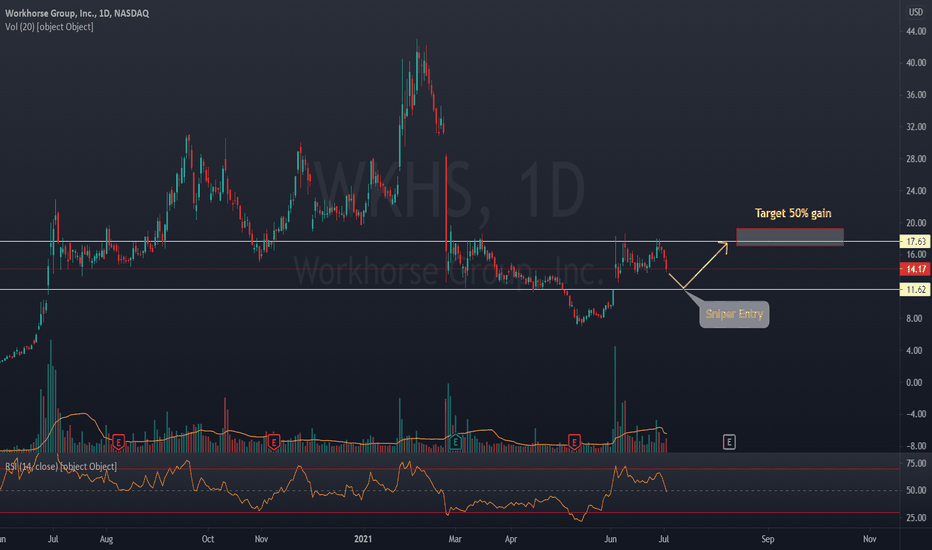Click the Target 50% gain text annotation

tap(793, 213)
